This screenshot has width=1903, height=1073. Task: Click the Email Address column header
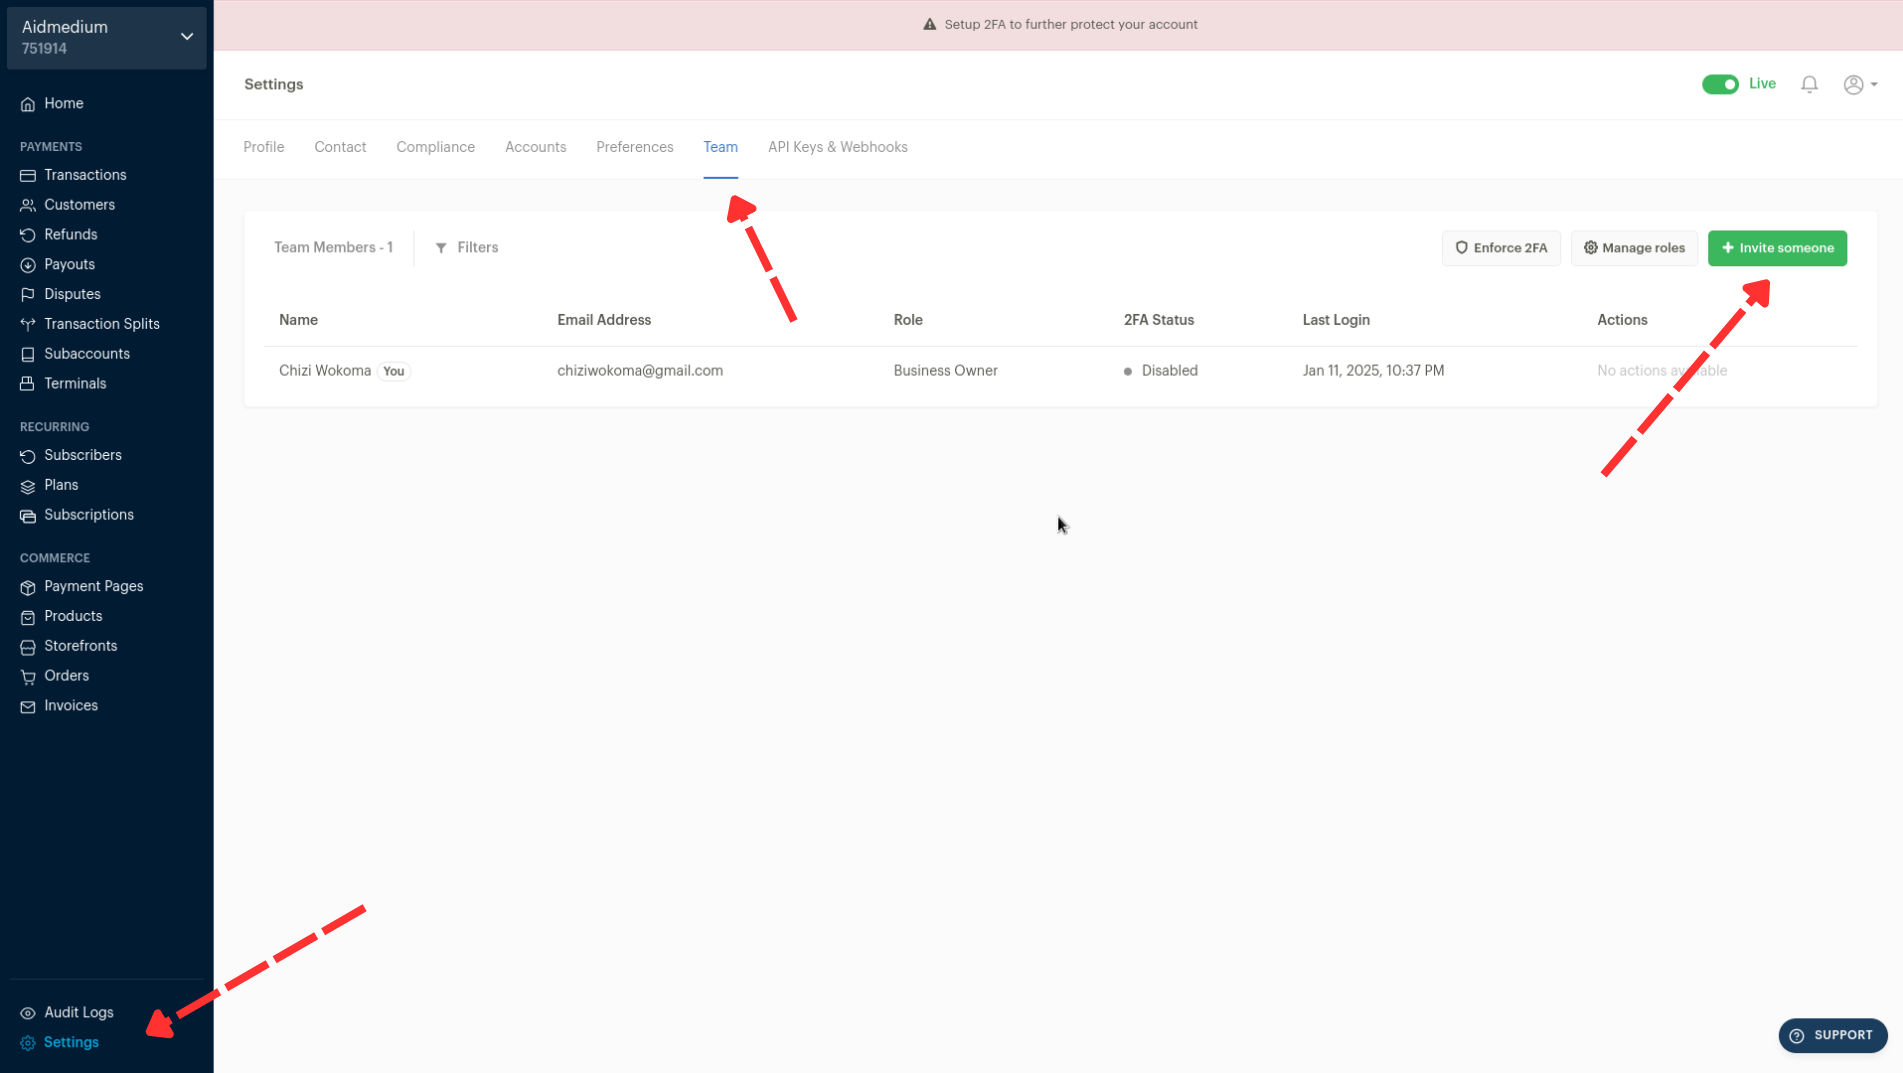click(x=604, y=320)
